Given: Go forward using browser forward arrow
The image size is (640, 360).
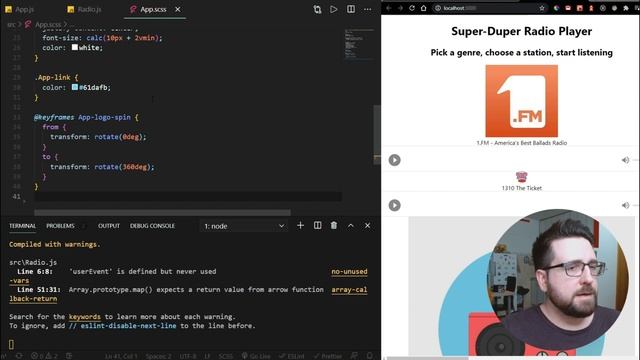Looking at the screenshot, I should [x=400, y=8].
